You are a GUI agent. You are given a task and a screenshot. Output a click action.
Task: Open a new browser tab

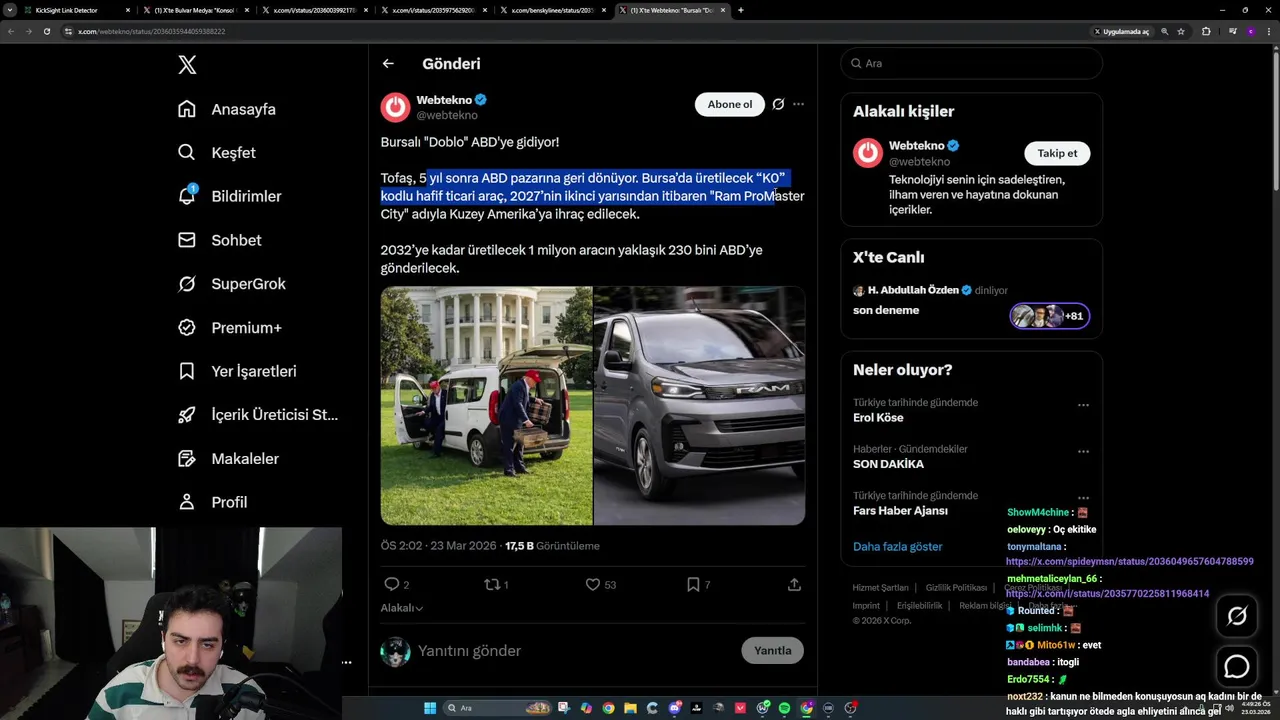(x=740, y=10)
